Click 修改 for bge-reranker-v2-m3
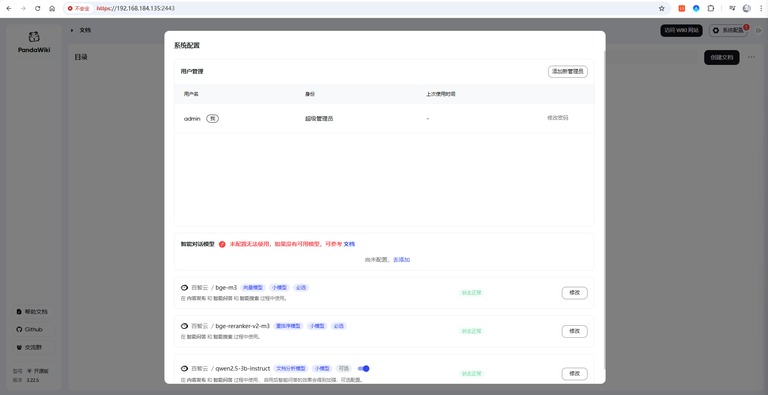This screenshot has height=395, width=768. [x=575, y=331]
